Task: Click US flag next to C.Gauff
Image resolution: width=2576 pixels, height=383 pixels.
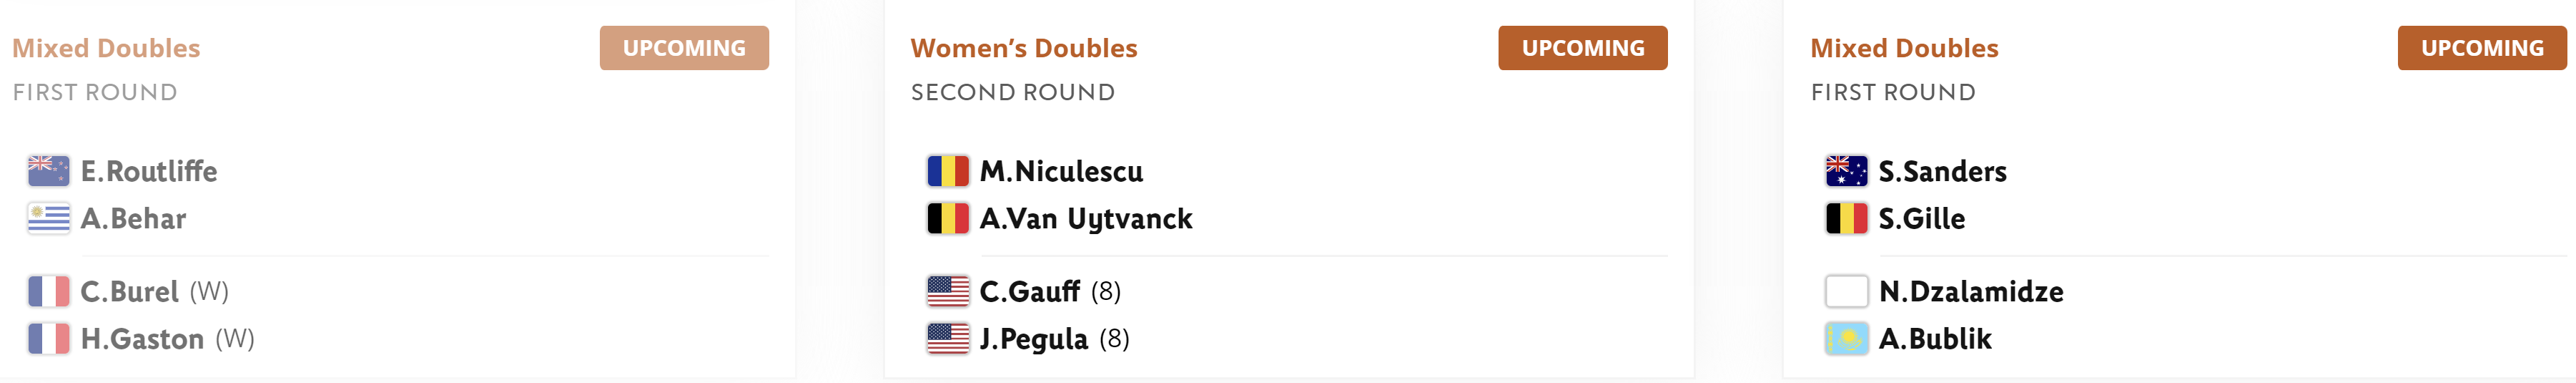Action: [948, 291]
